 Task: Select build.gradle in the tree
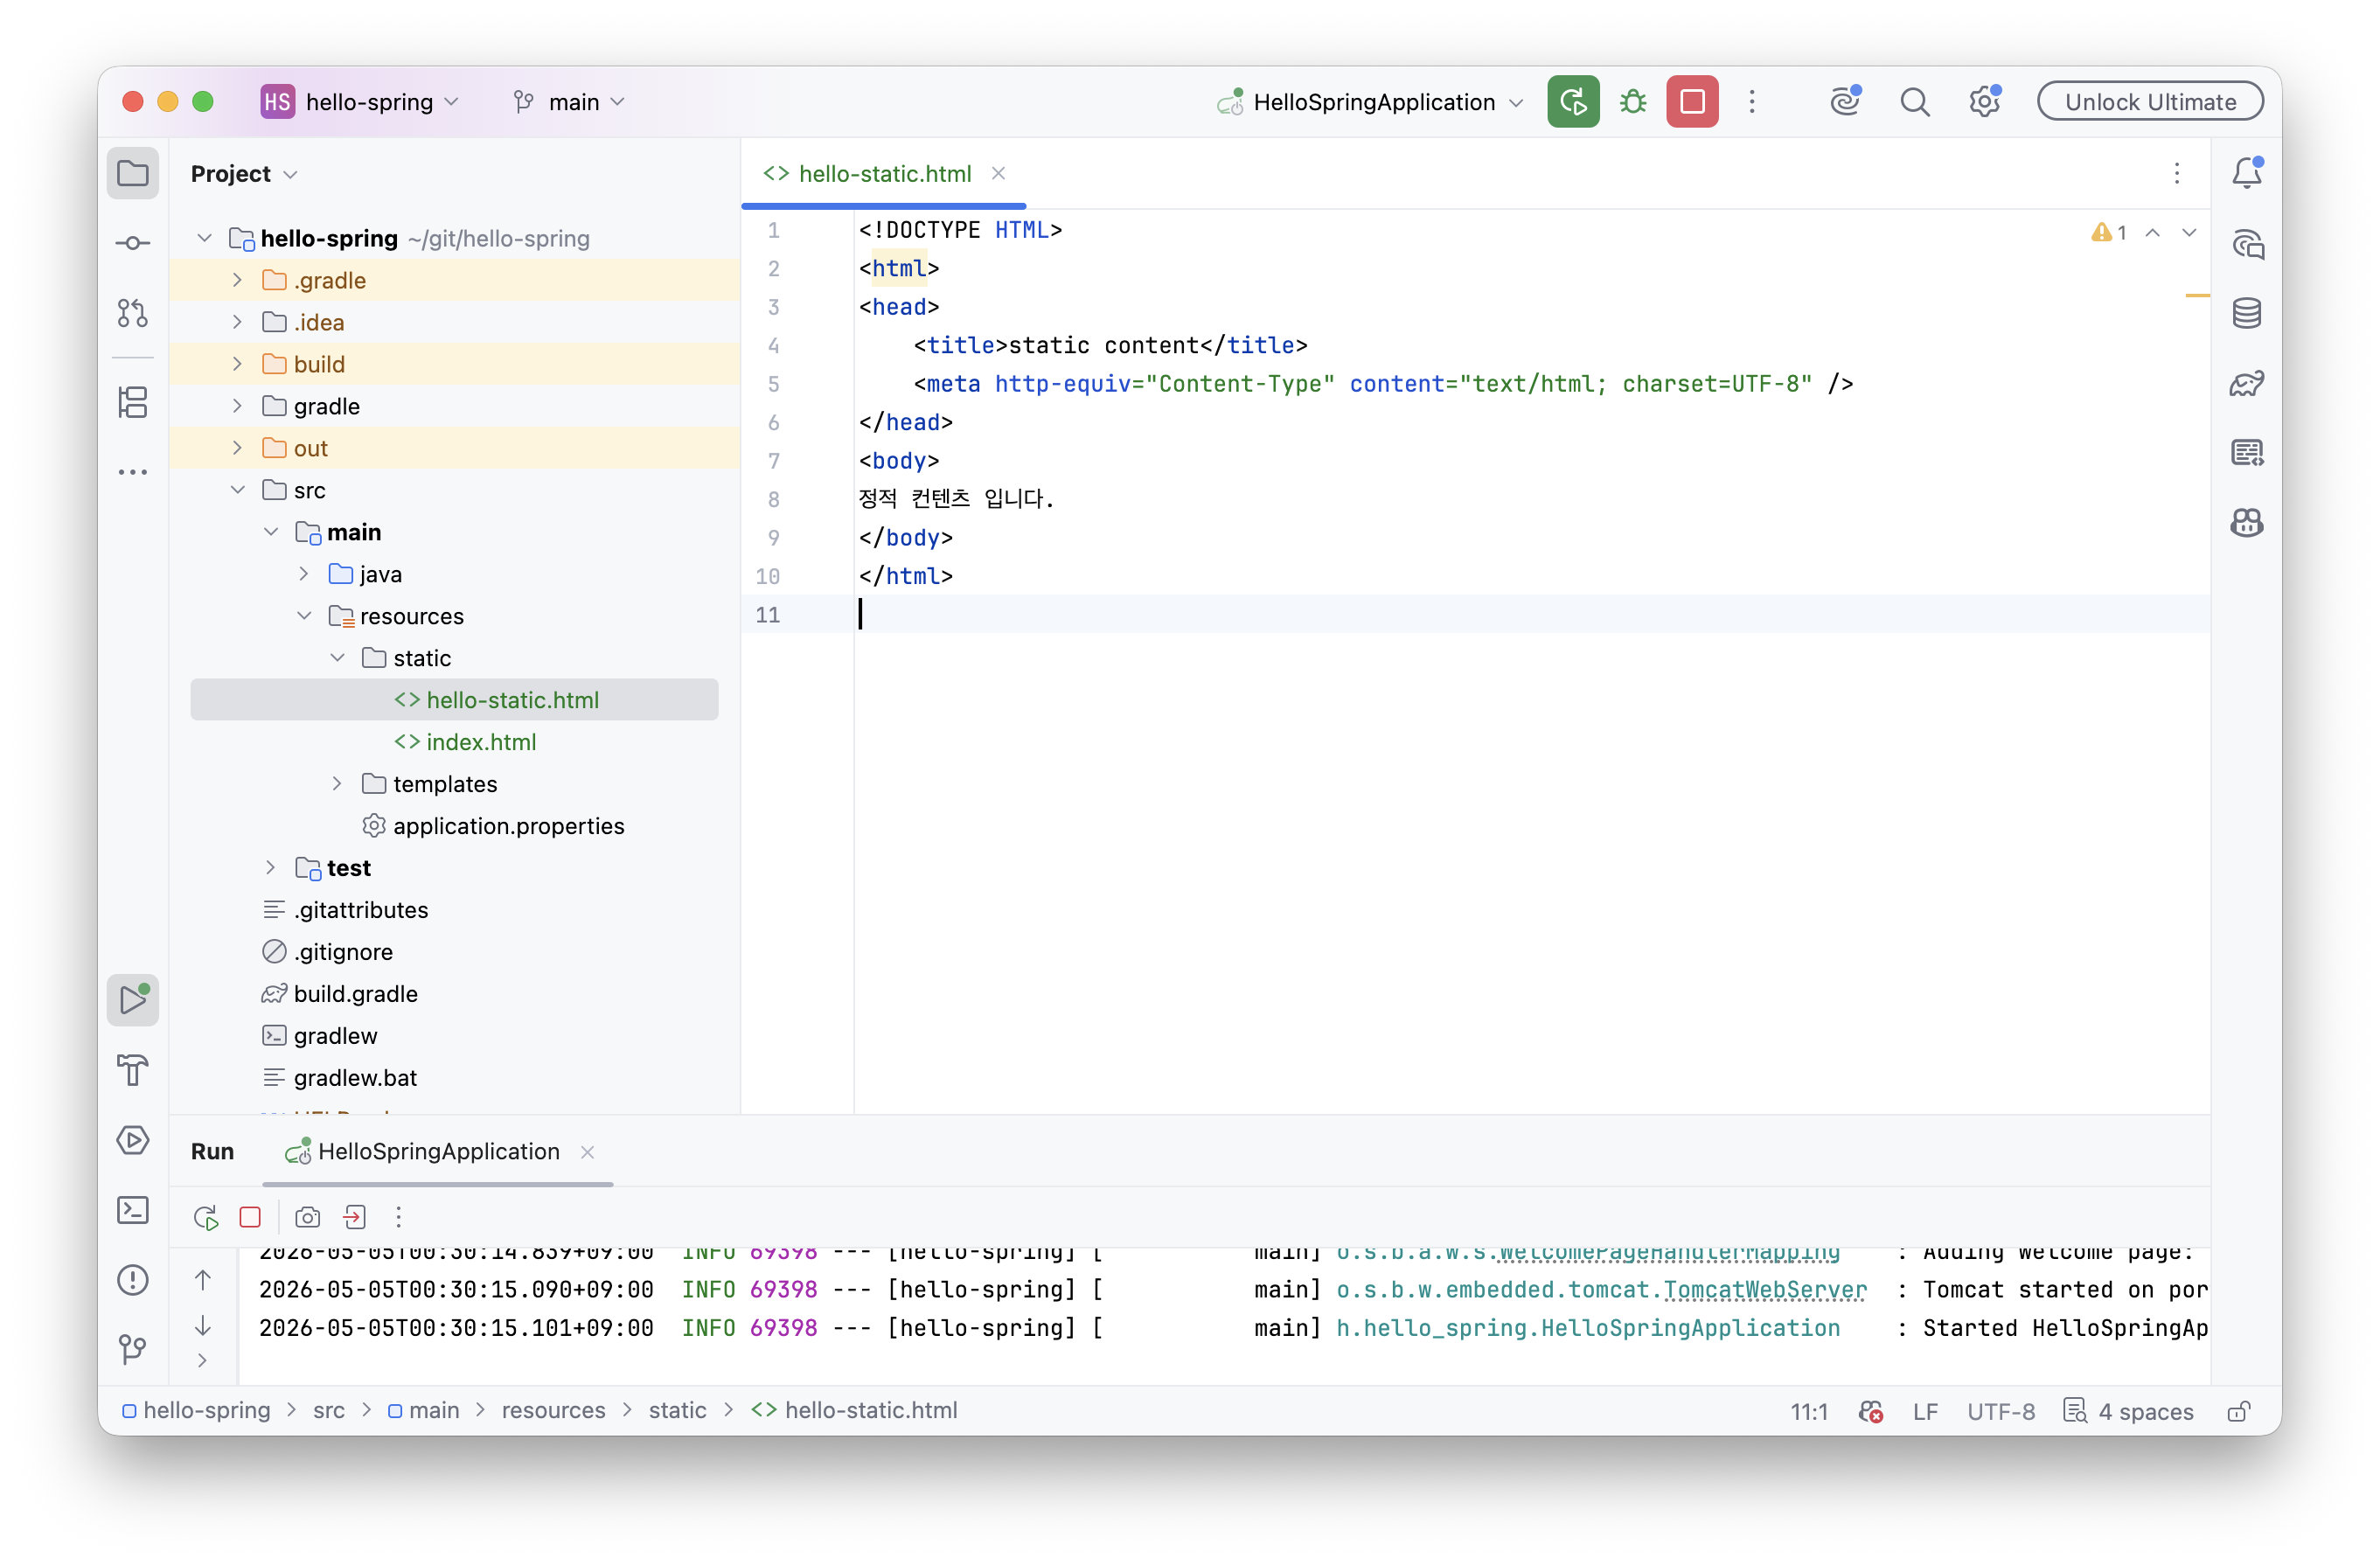(x=340, y=994)
